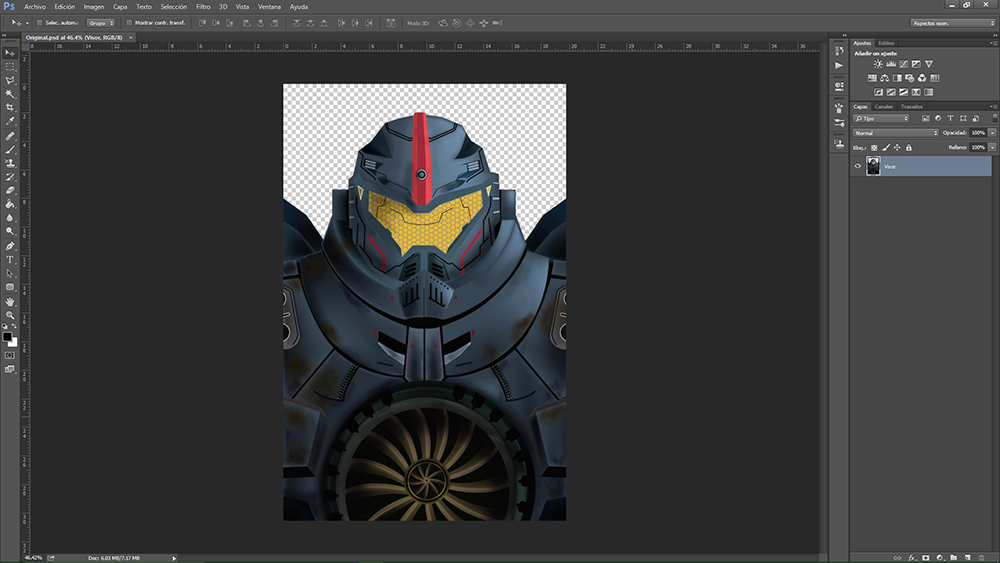The image size is (1000, 563).
Task: Open Capas panel flyout menu
Action: (x=994, y=106)
